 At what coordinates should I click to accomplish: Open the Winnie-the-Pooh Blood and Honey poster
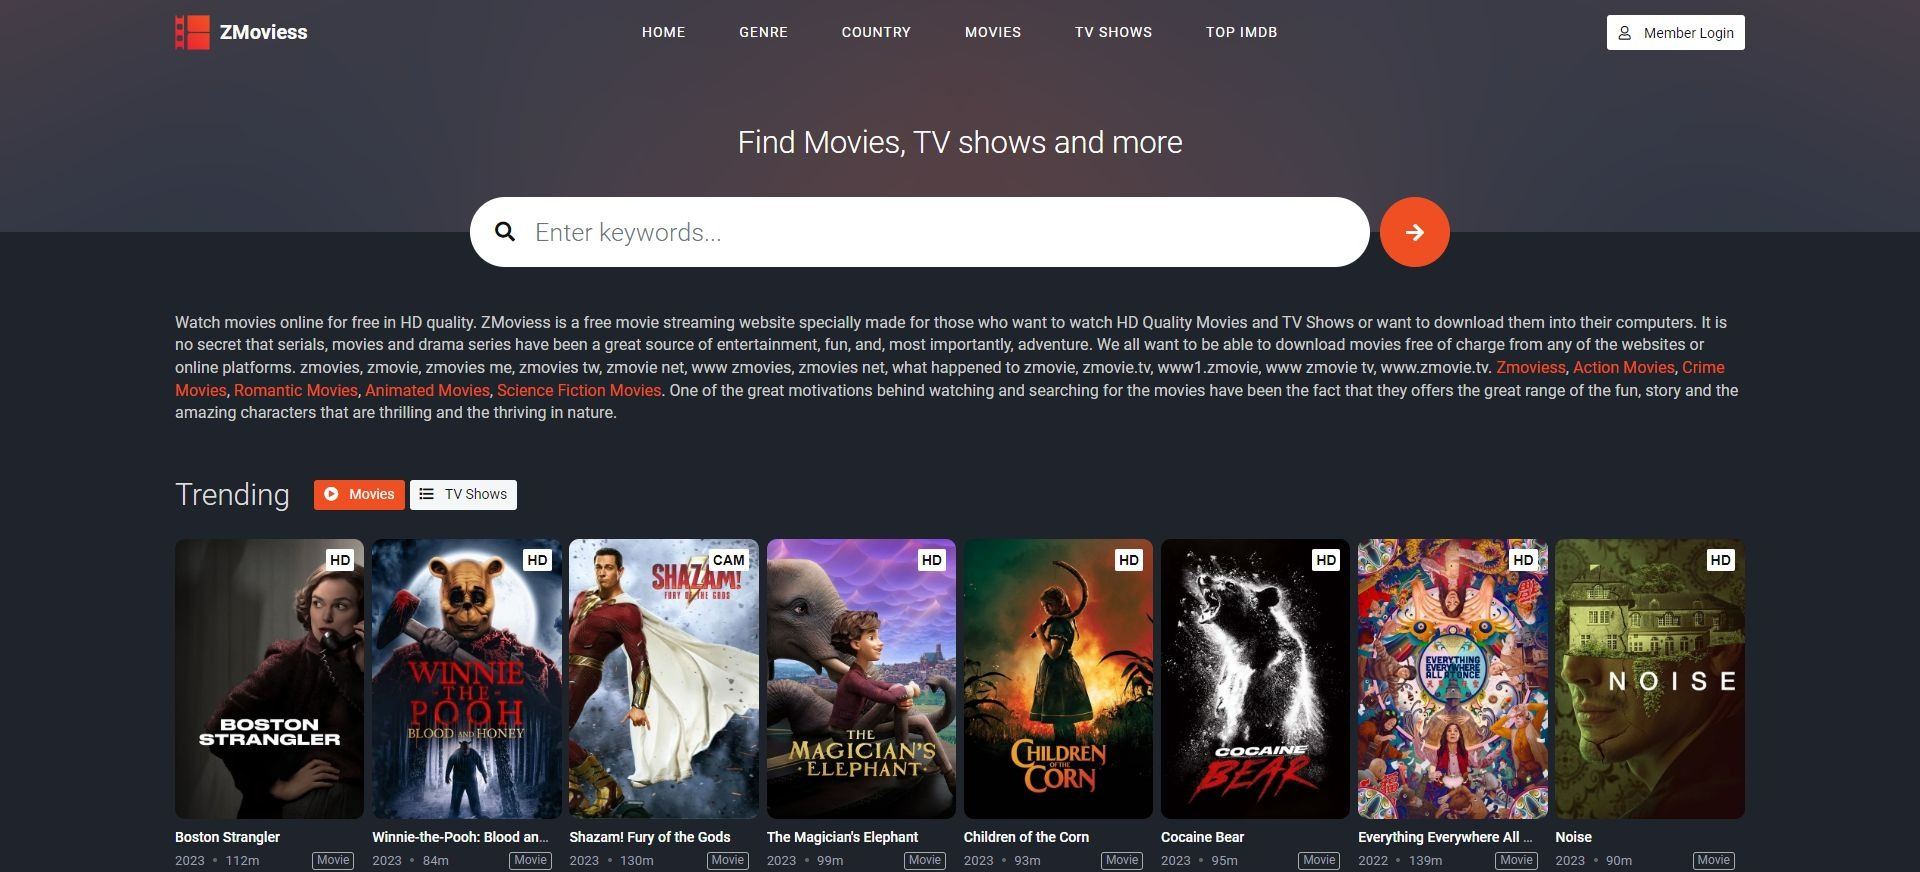[x=466, y=679]
